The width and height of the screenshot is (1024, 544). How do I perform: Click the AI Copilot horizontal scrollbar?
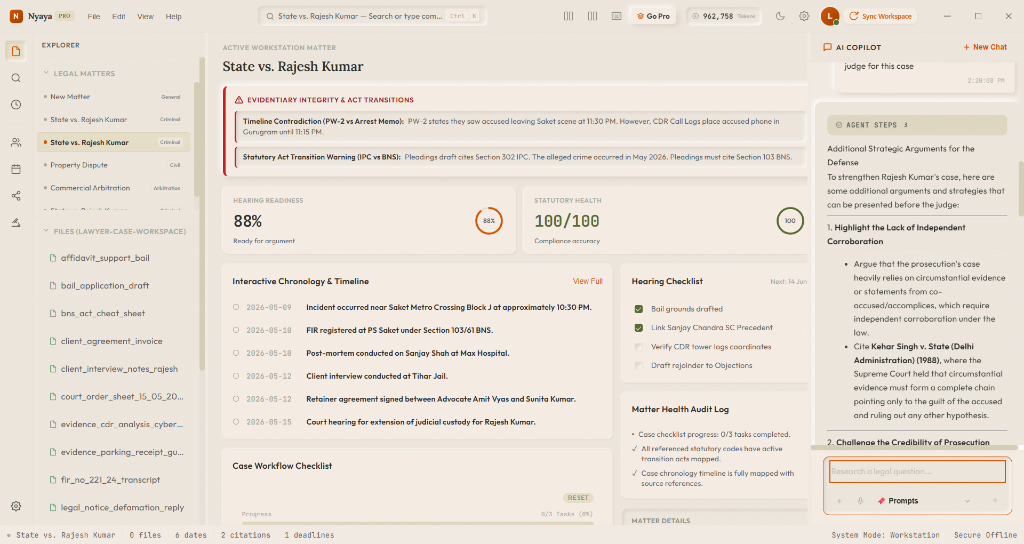click(914, 448)
